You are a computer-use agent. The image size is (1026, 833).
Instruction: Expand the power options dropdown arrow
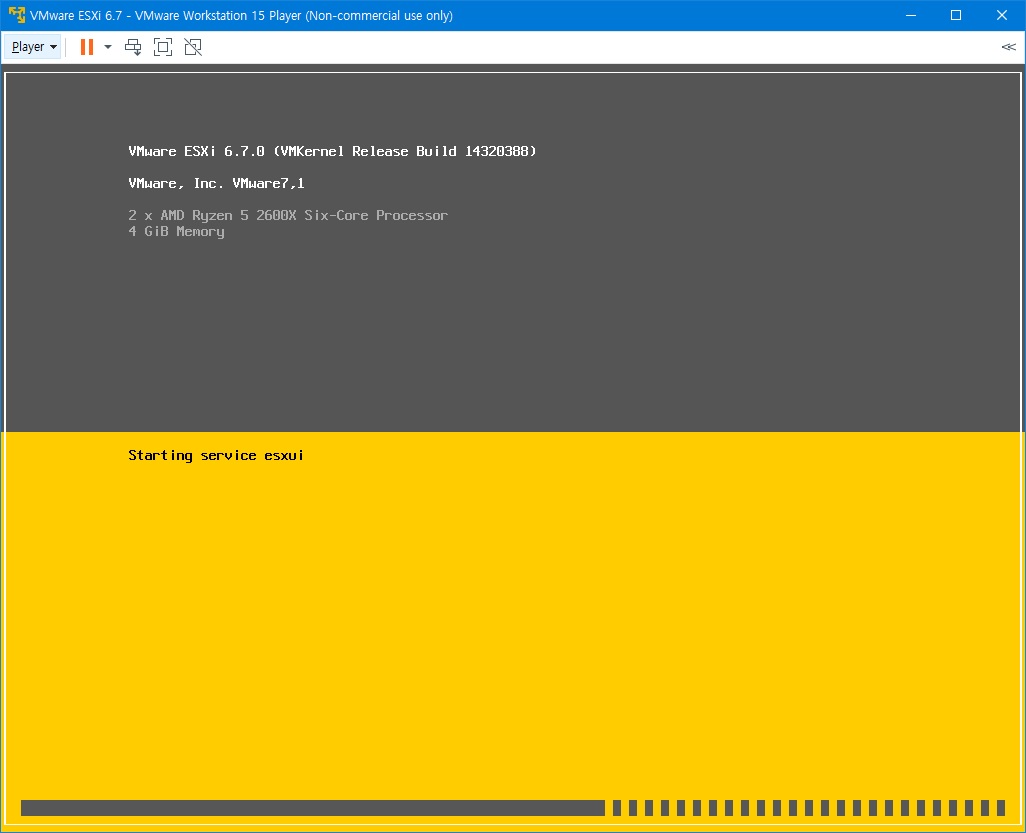[x=108, y=47]
